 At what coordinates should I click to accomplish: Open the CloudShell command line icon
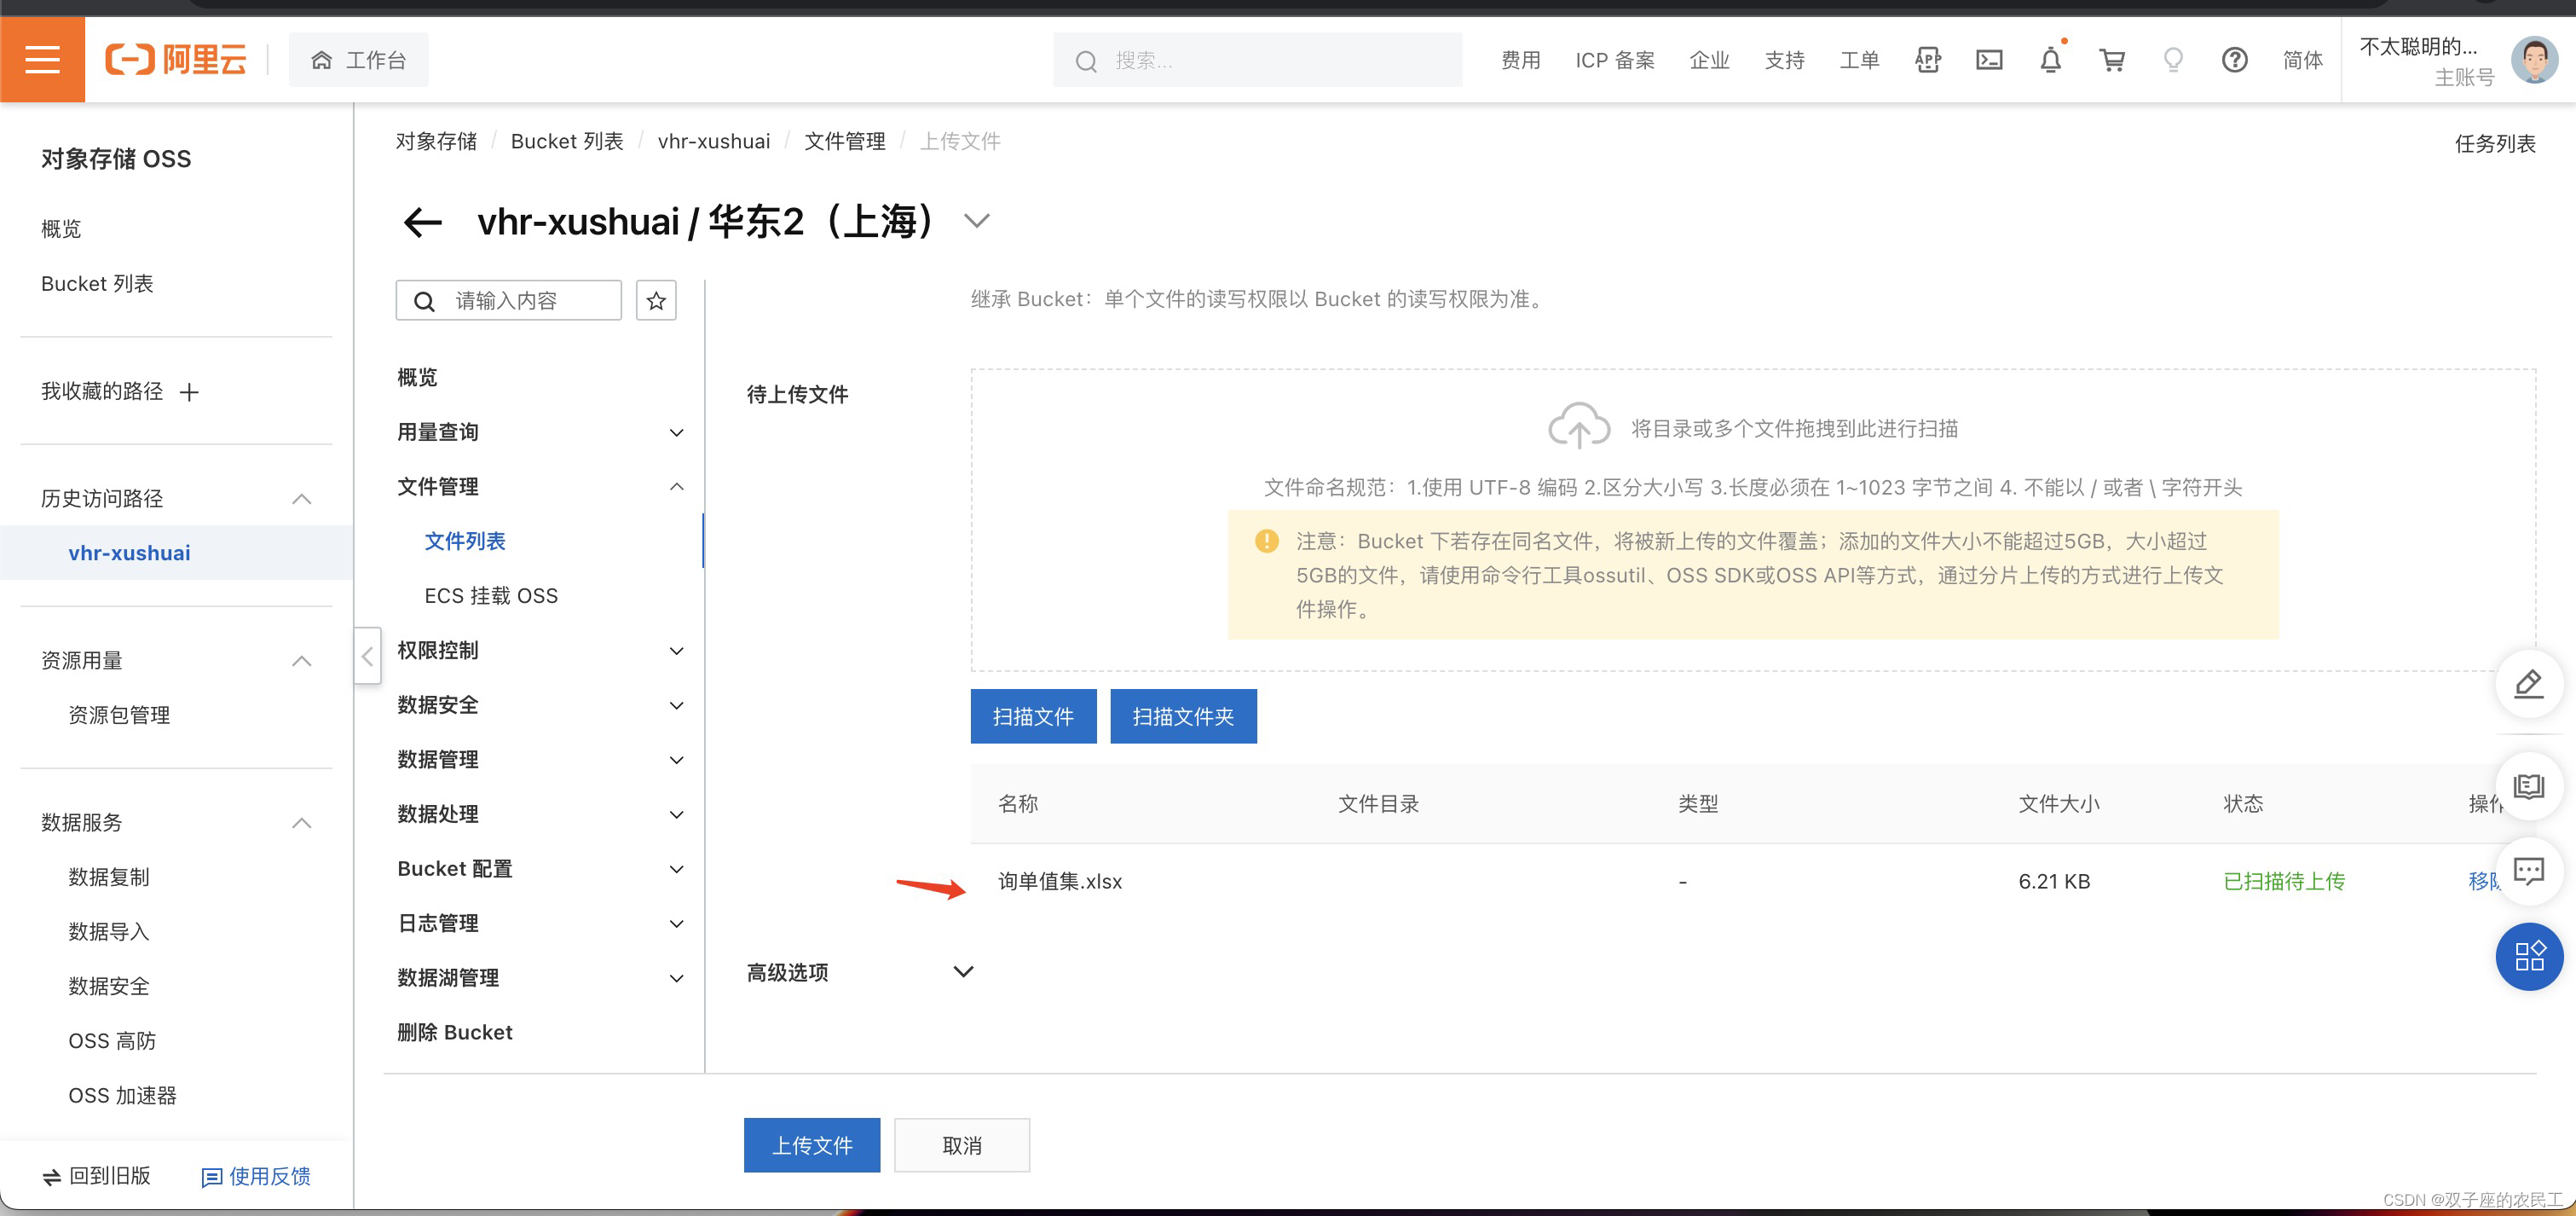coord(1989,60)
